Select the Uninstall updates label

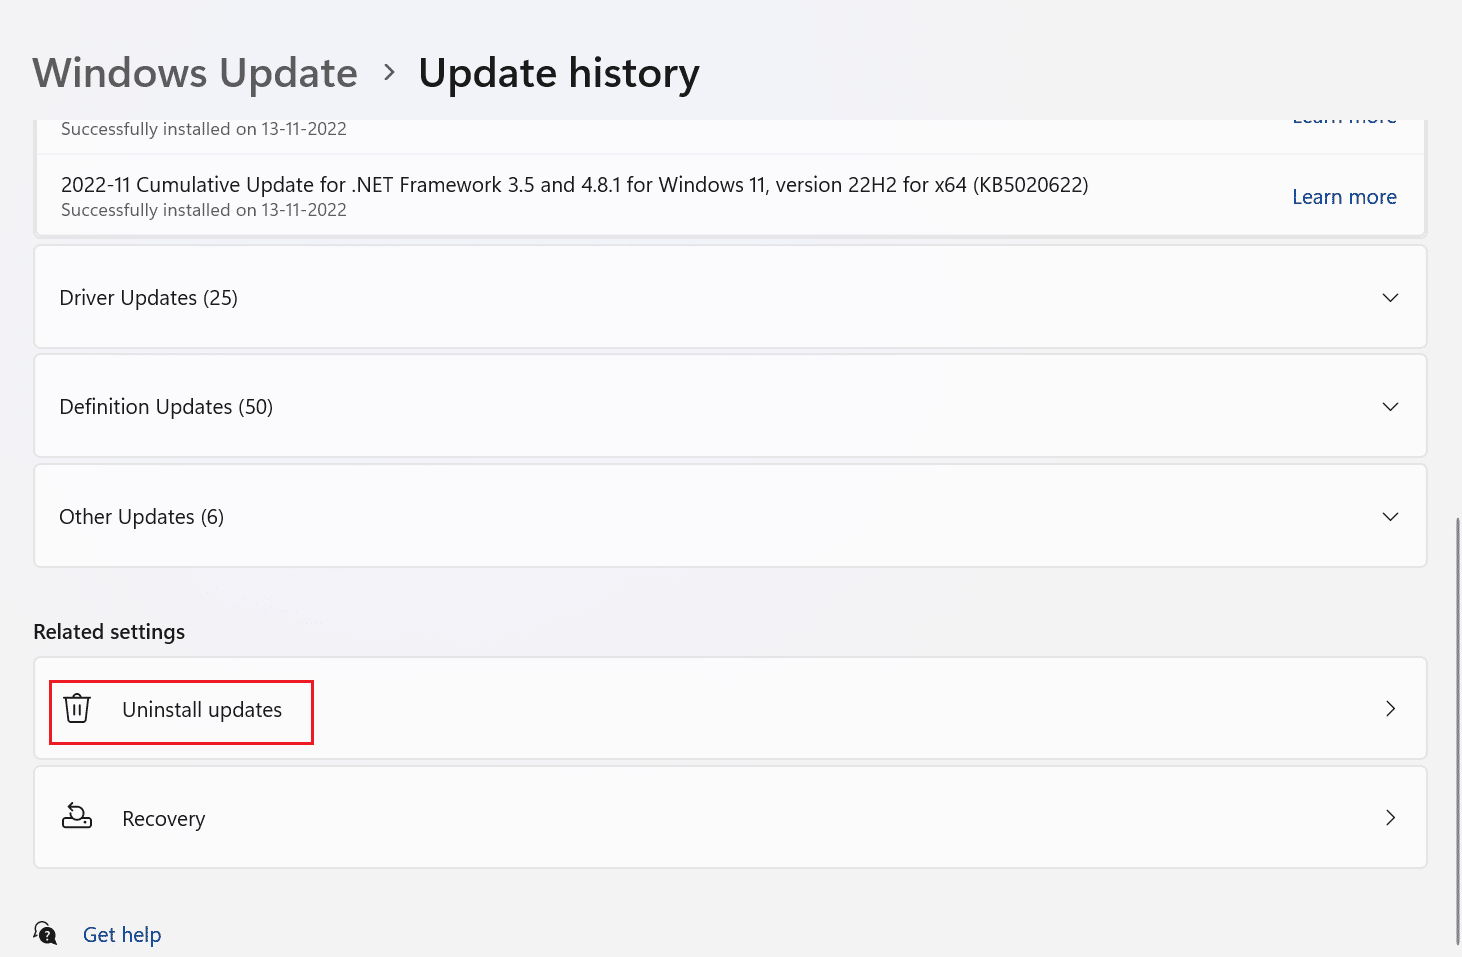coord(202,710)
